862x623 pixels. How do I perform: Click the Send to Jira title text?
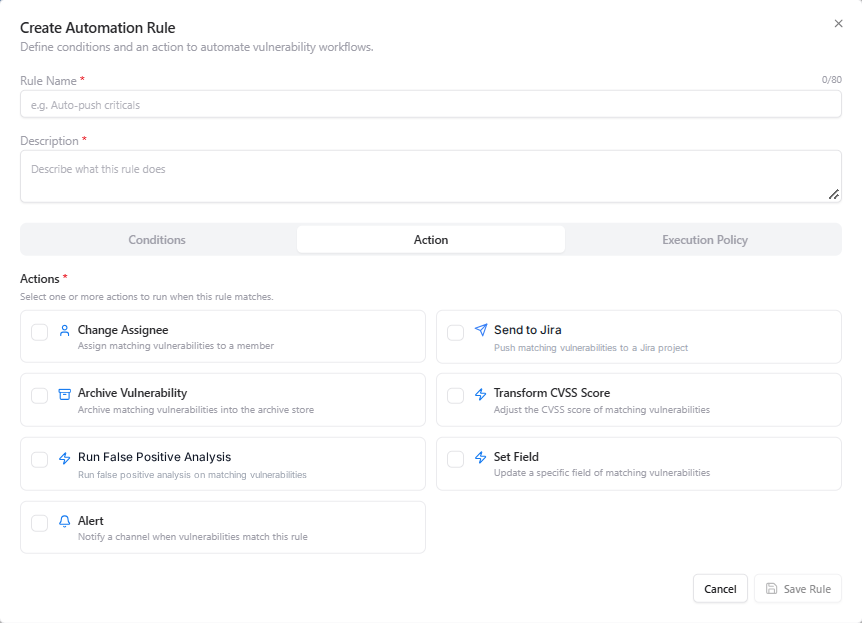pos(528,330)
